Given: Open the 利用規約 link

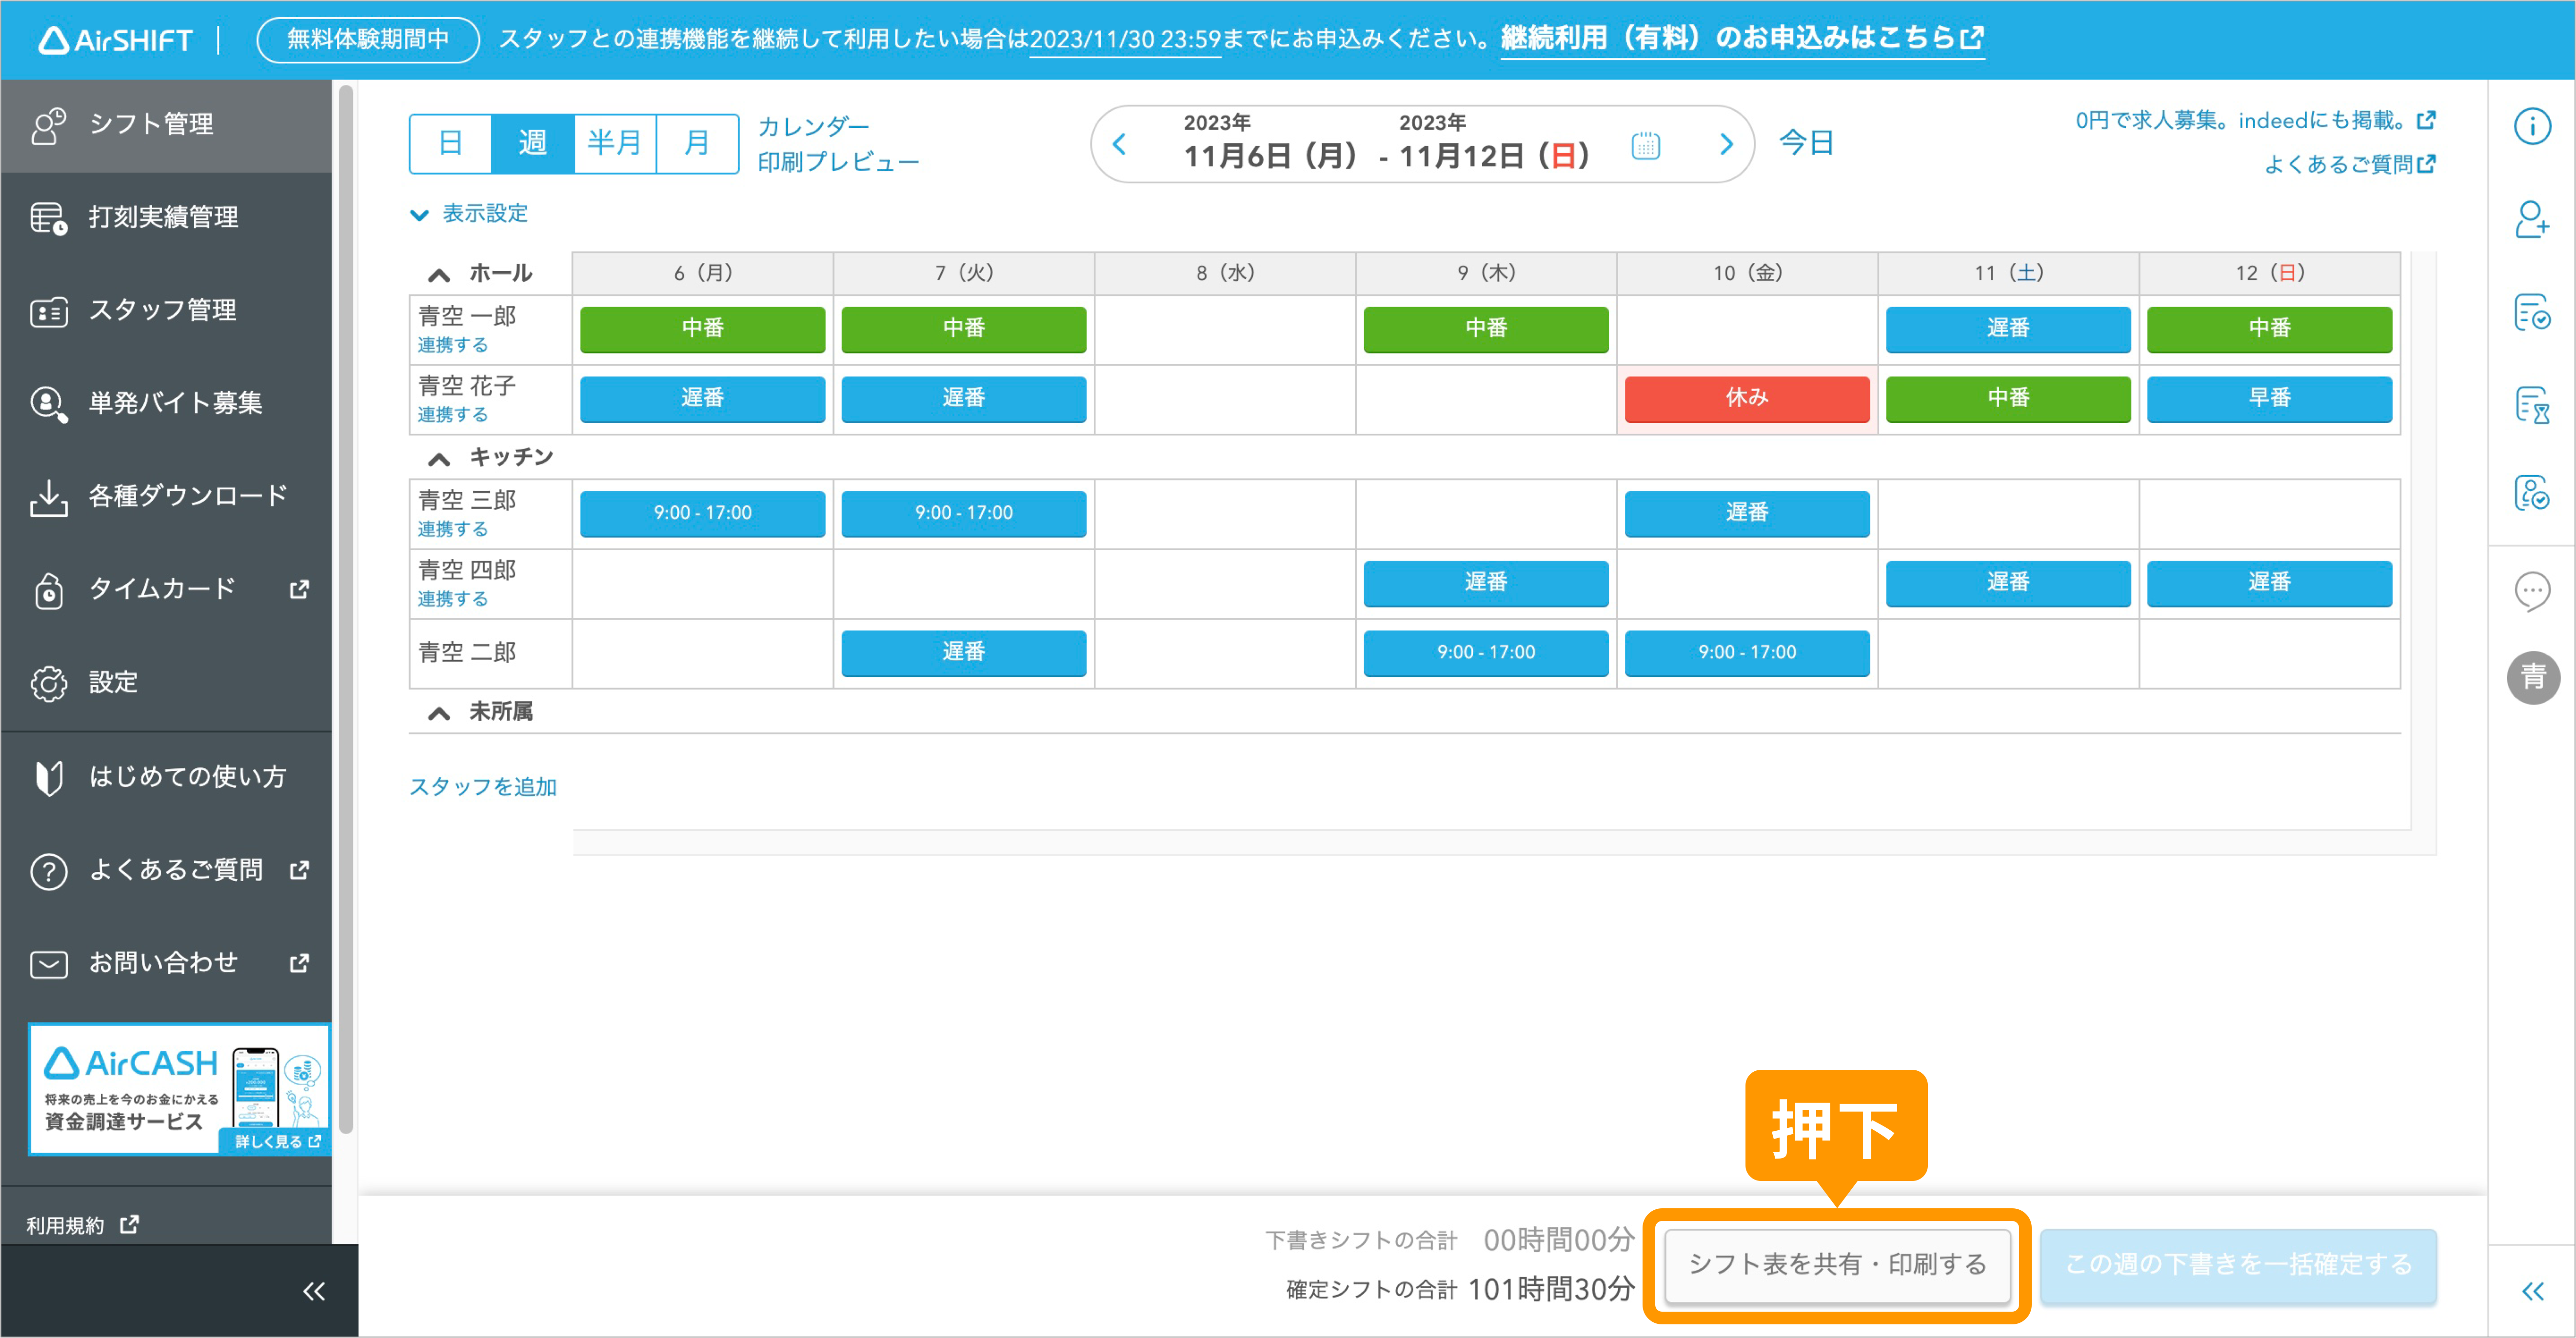Looking at the screenshot, I should [82, 1225].
